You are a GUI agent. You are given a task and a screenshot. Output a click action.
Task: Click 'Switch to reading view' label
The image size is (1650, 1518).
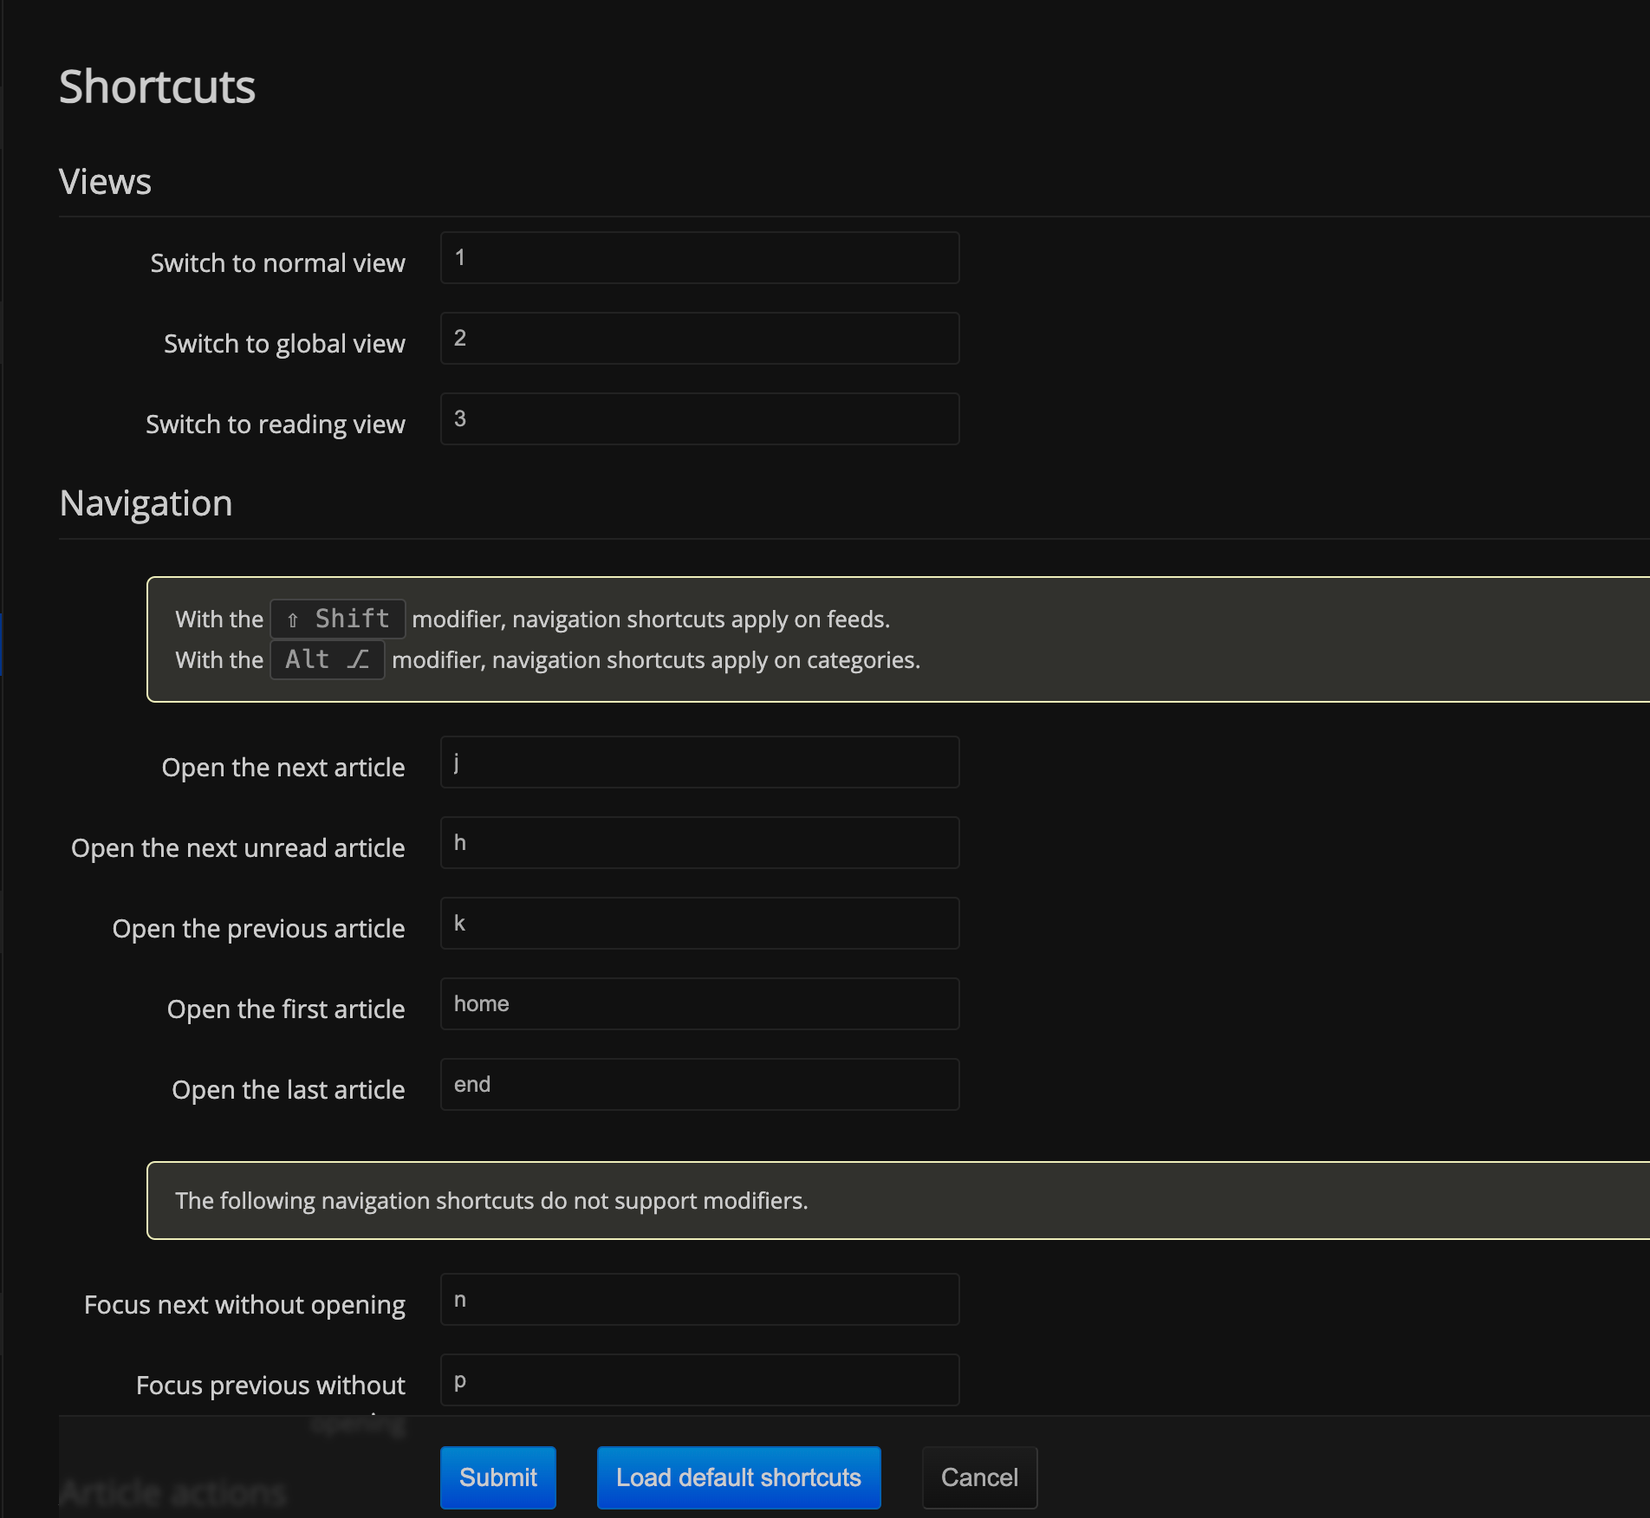276,424
